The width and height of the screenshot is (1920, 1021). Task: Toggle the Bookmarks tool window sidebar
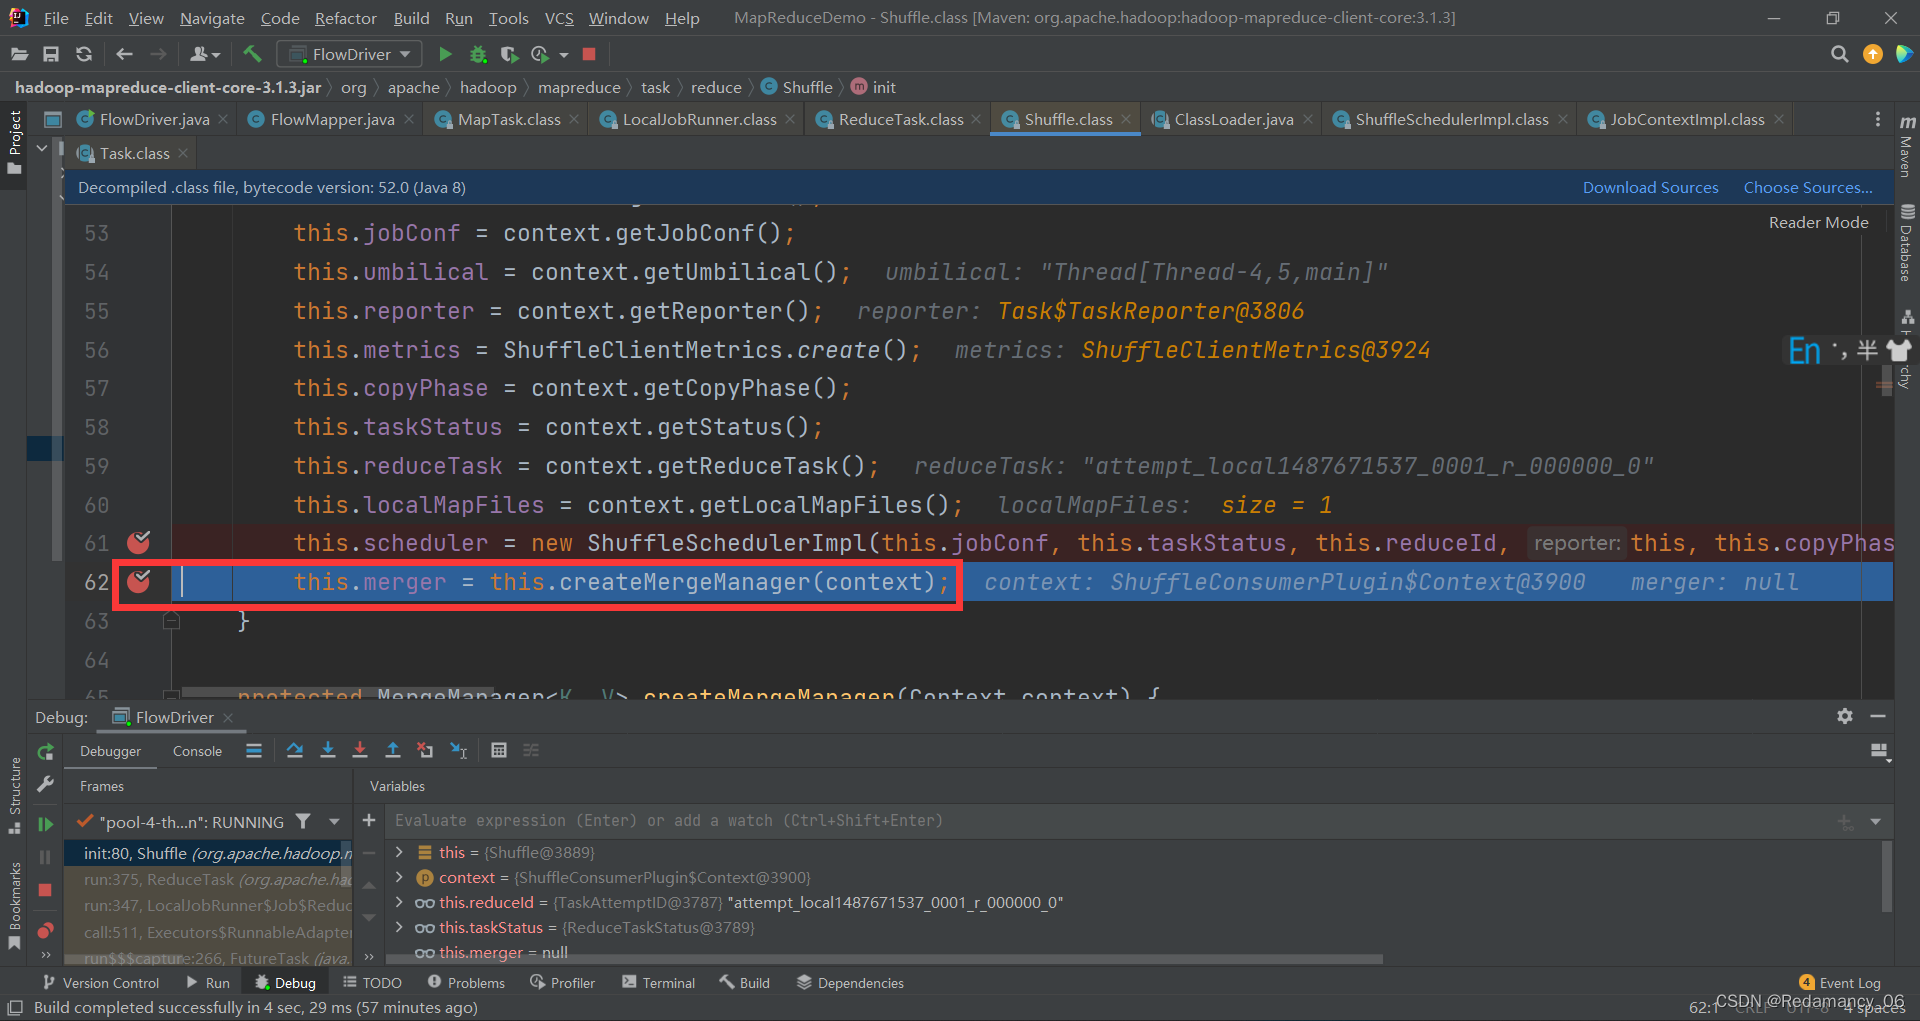click(x=14, y=905)
